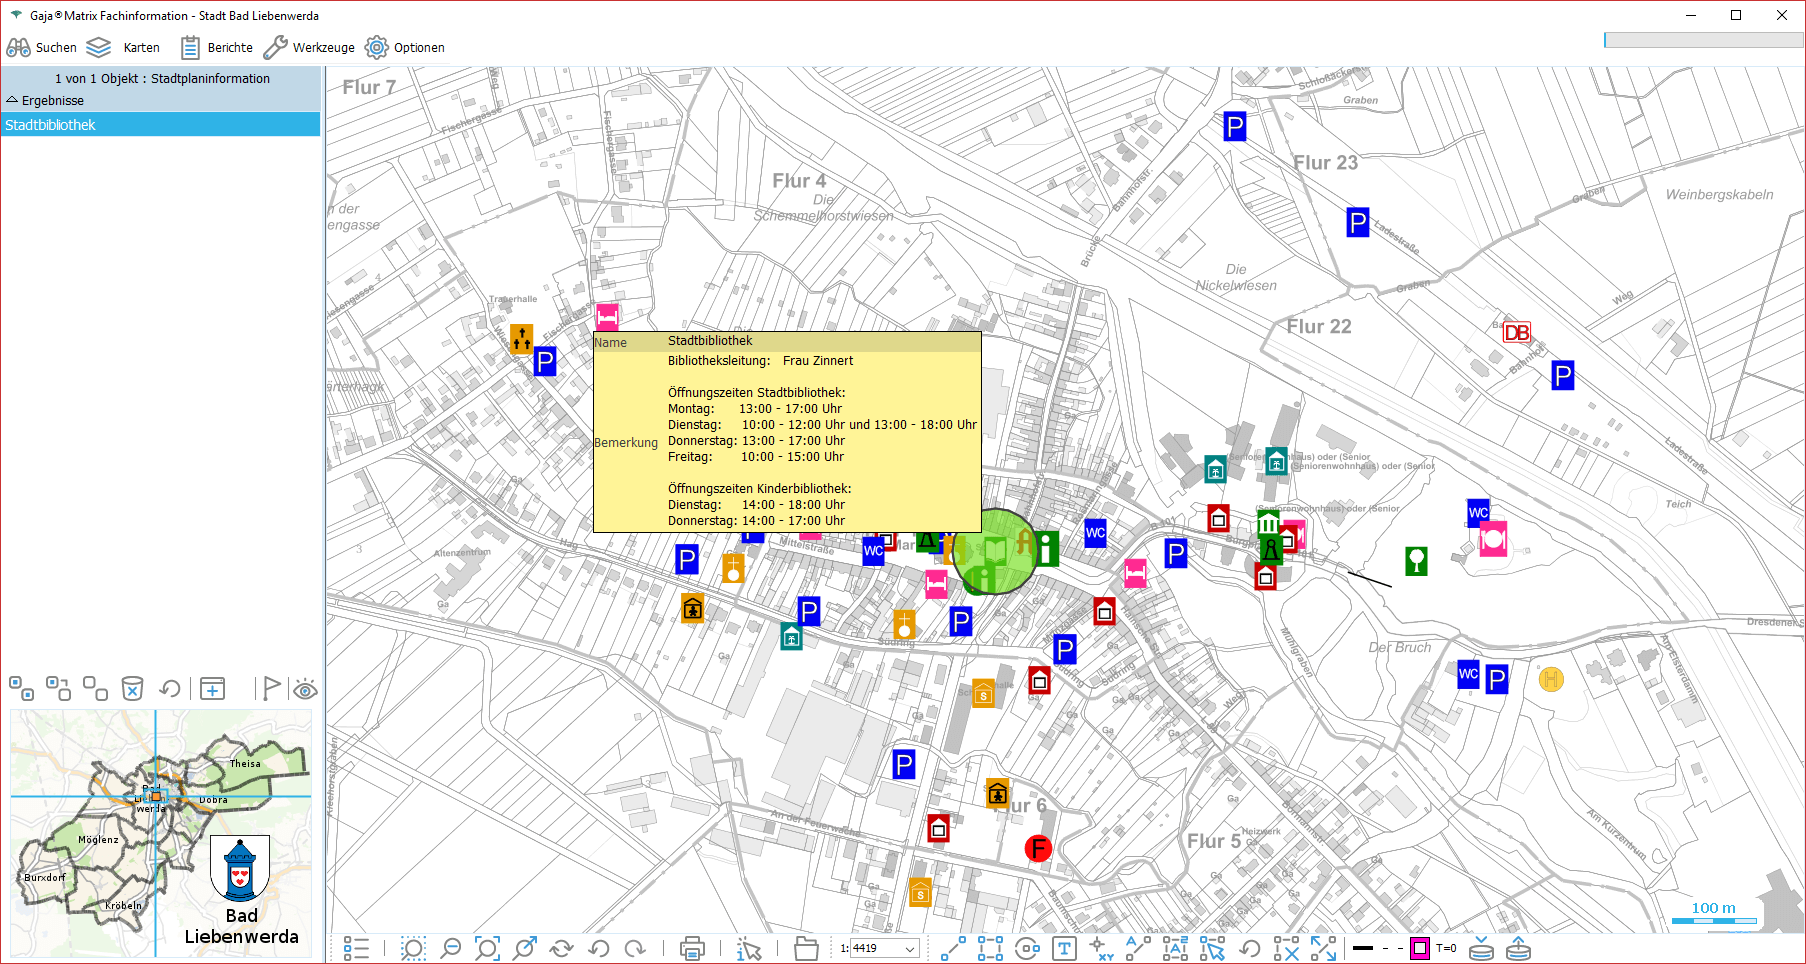1806x964 pixels.
Task: Click the print icon in bottom toolbar
Action: 692,948
